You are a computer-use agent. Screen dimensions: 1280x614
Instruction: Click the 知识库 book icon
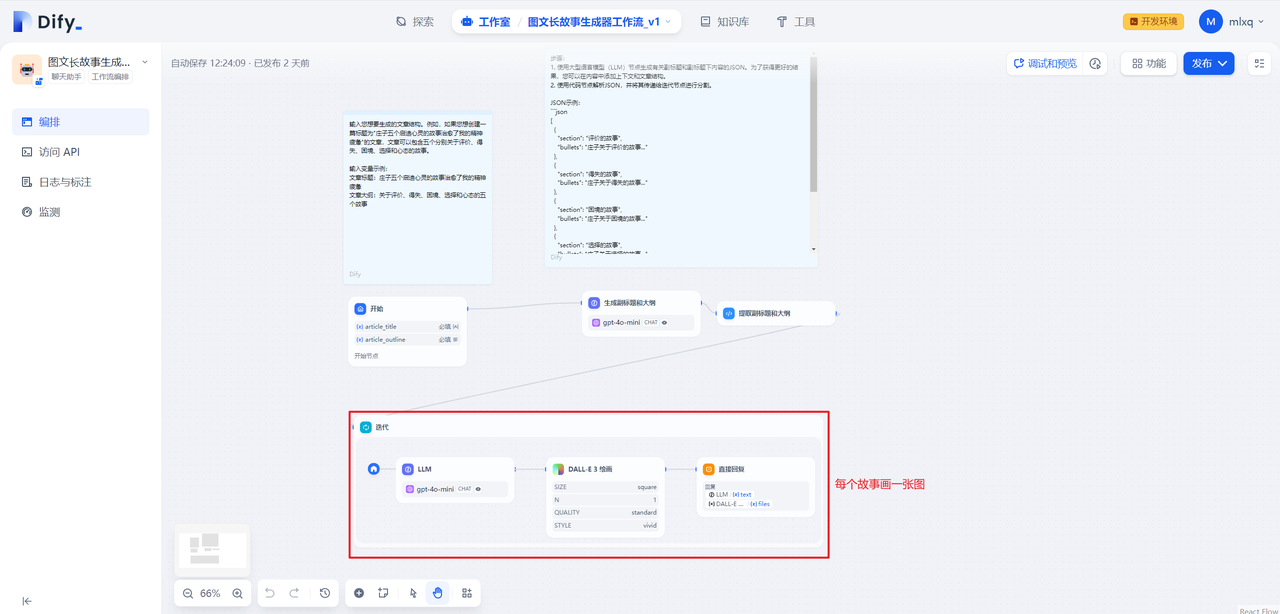pos(705,21)
